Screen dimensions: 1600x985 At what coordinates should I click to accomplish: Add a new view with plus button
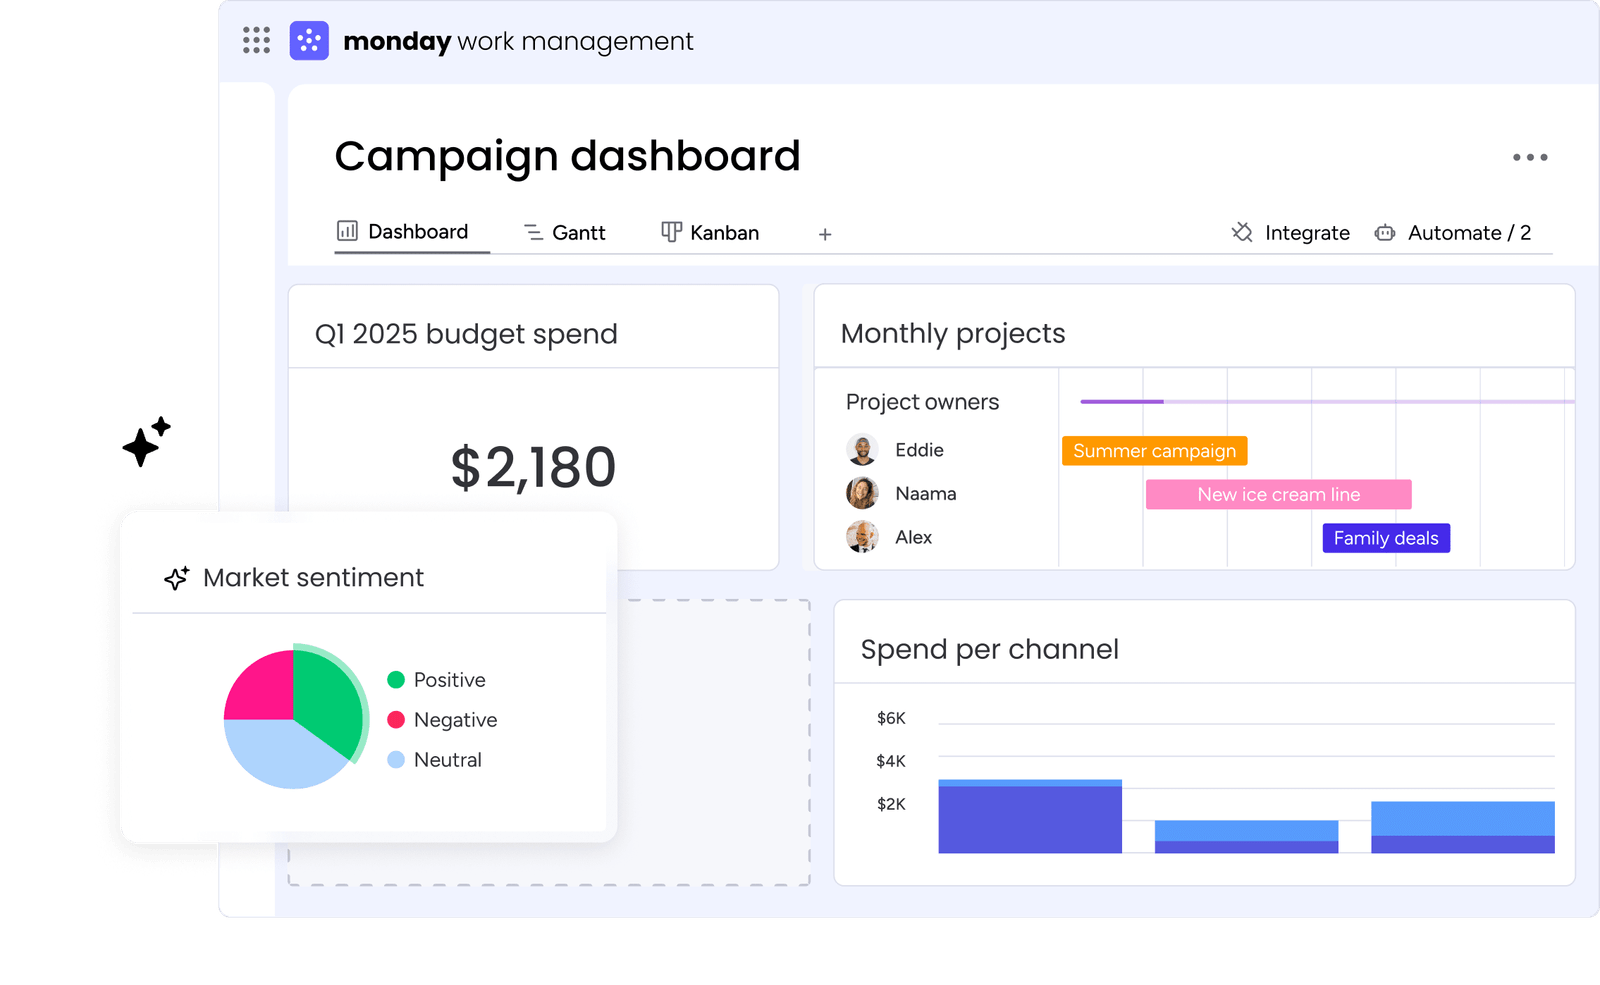[x=825, y=234]
